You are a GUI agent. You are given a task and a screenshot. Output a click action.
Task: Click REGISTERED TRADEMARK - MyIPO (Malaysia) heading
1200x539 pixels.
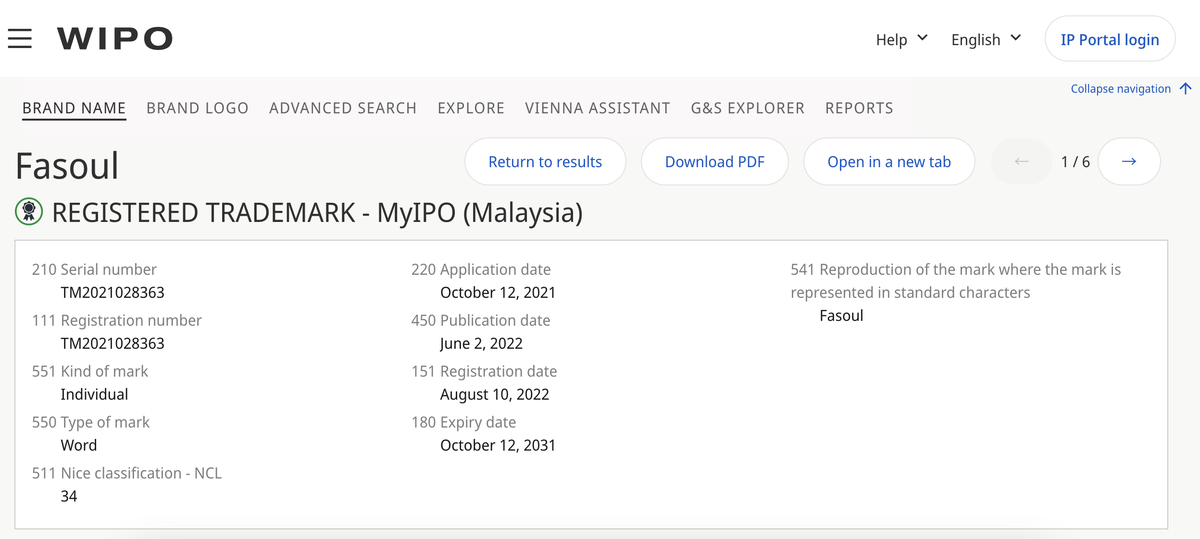coord(317,212)
